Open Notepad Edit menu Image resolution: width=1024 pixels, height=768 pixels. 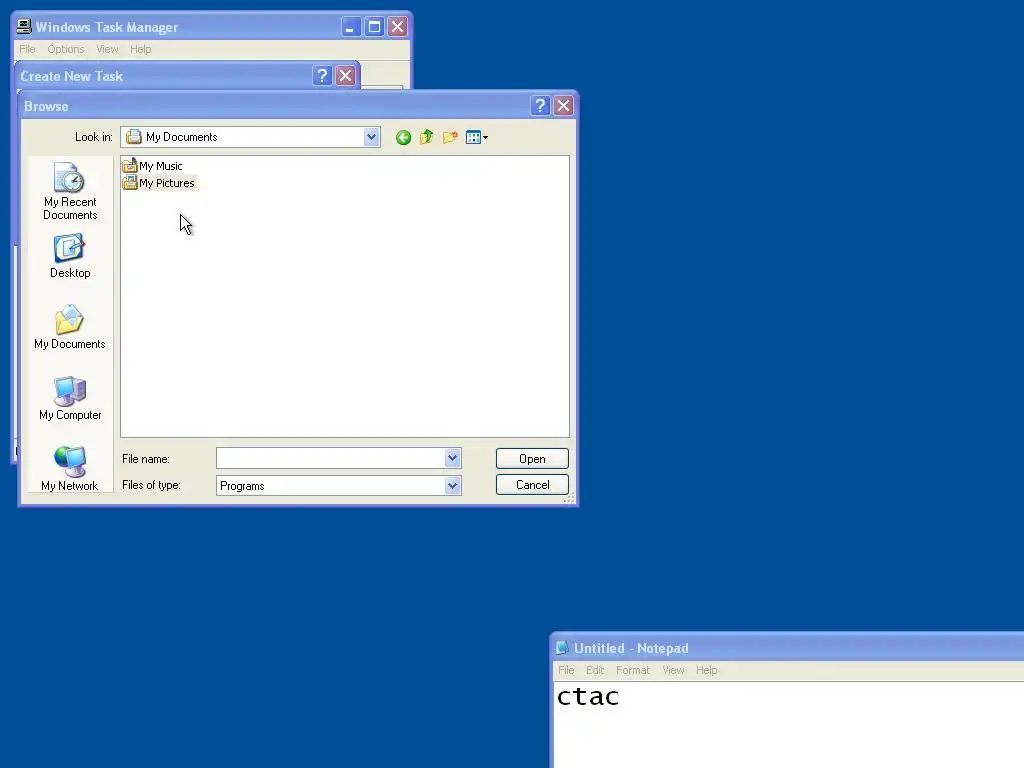(595, 670)
